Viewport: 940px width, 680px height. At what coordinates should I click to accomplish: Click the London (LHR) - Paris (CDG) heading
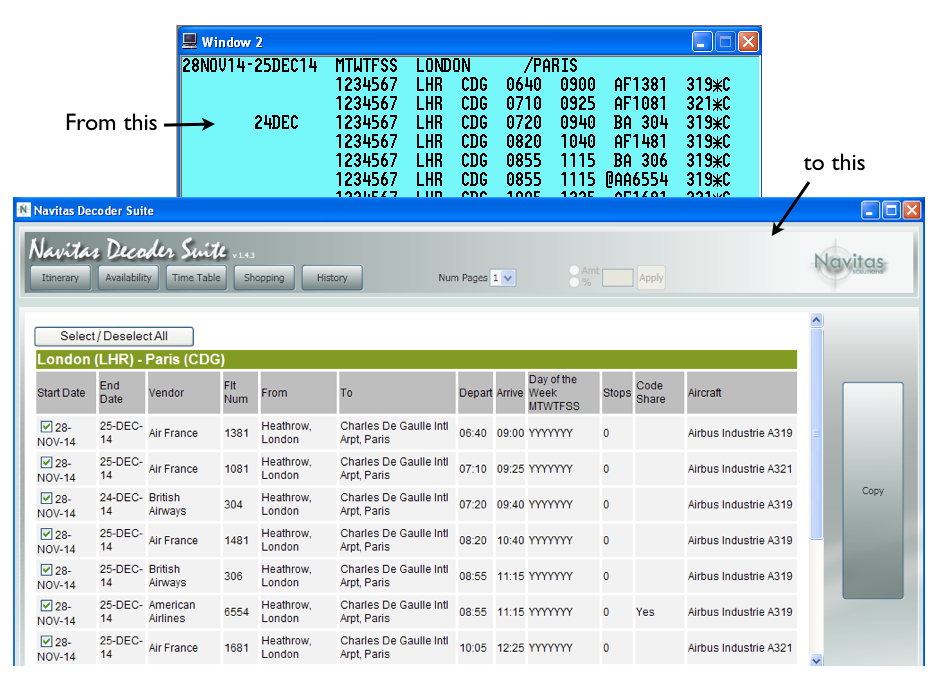click(x=131, y=359)
